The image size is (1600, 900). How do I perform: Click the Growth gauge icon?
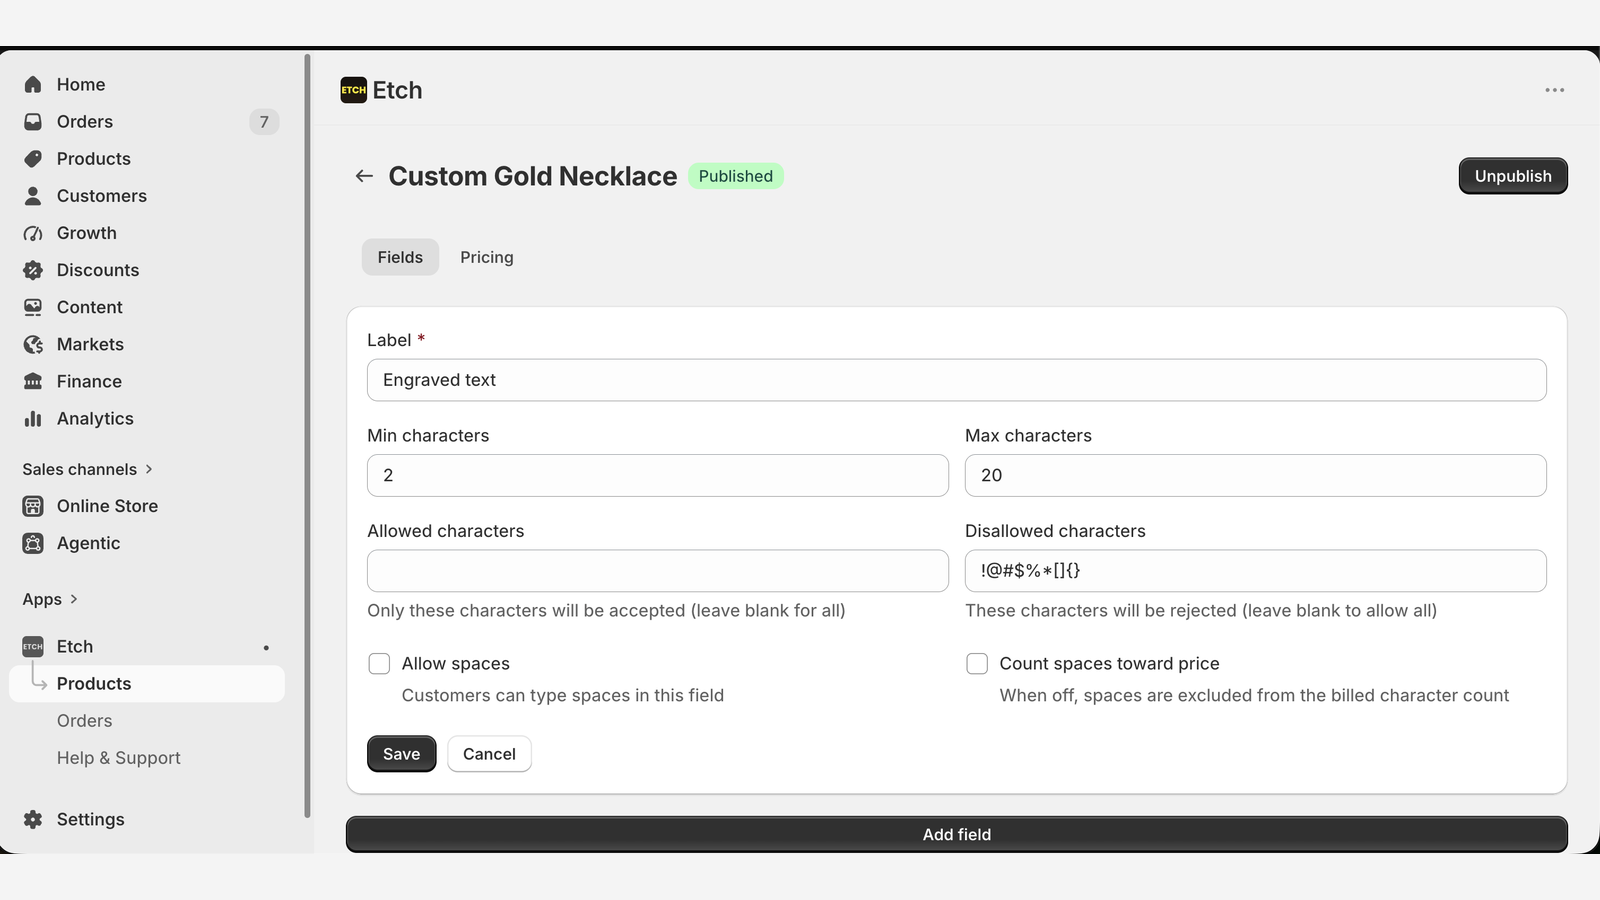[x=33, y=233]
